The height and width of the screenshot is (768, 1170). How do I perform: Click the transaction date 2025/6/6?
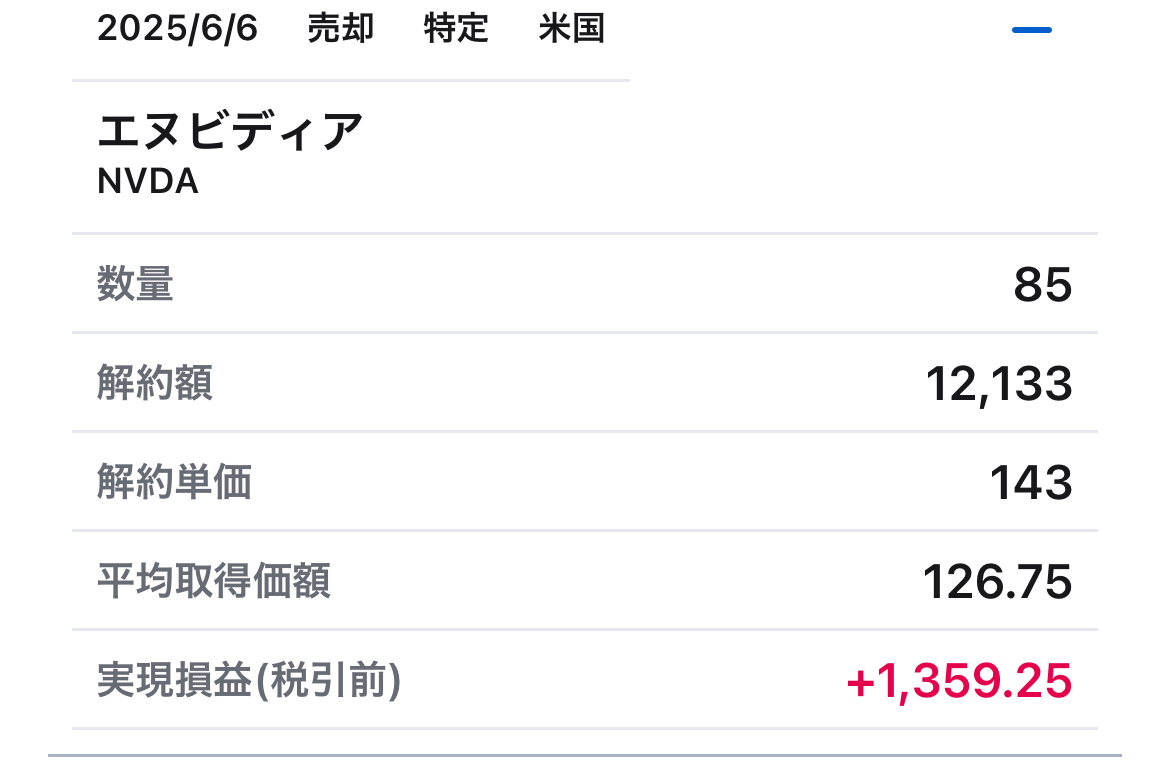(x=177, y=29)
